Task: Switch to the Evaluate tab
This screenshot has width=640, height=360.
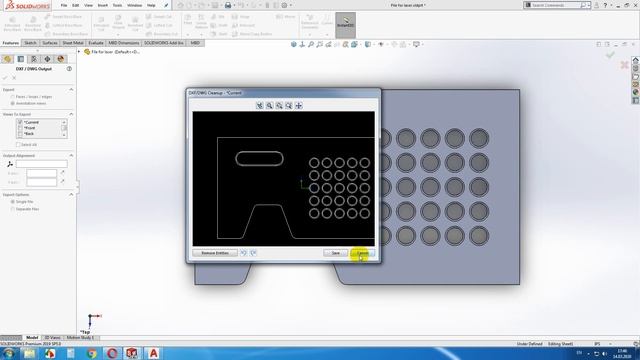Action: (x=96, y=43)
